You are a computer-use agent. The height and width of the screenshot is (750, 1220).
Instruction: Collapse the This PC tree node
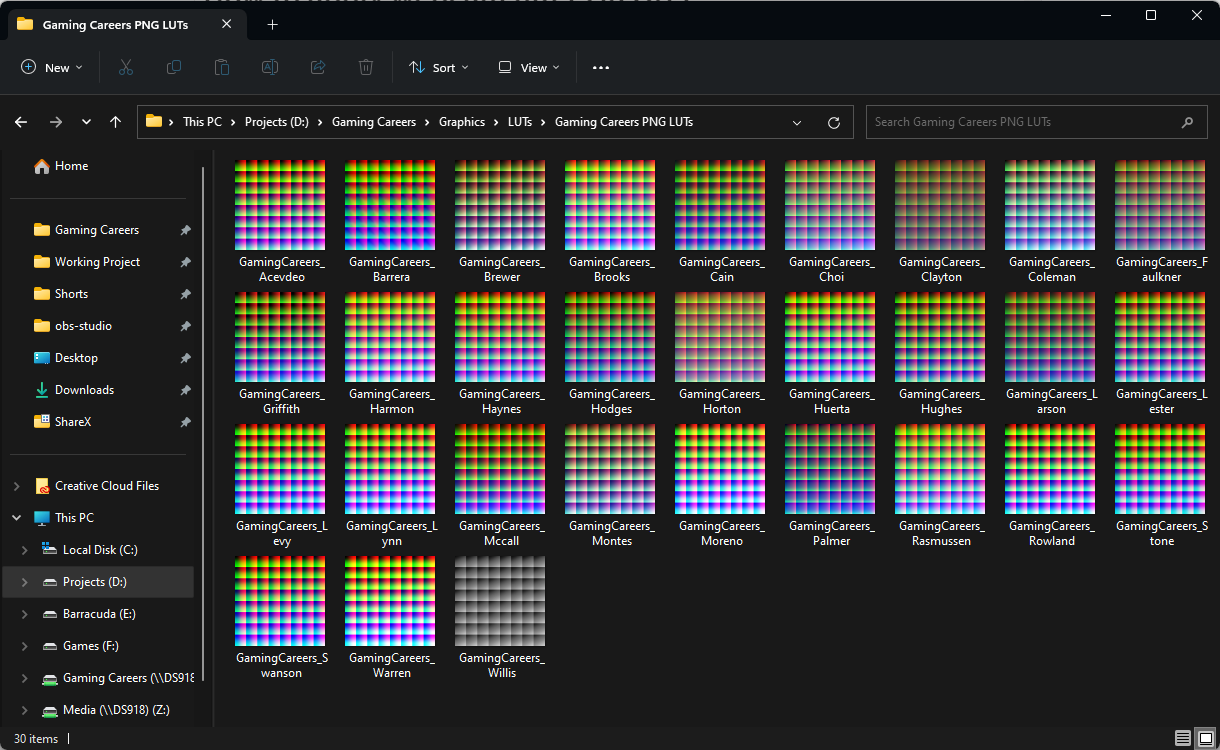(x=16, y=518)
